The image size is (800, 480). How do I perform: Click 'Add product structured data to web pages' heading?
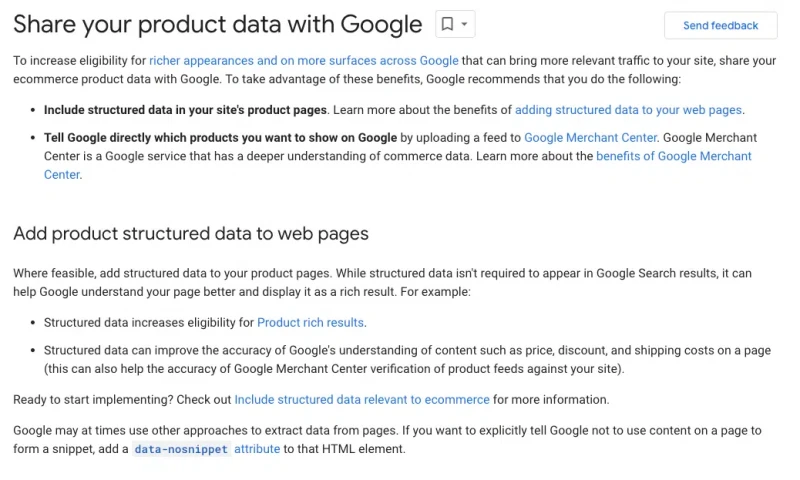pos(191,234)
